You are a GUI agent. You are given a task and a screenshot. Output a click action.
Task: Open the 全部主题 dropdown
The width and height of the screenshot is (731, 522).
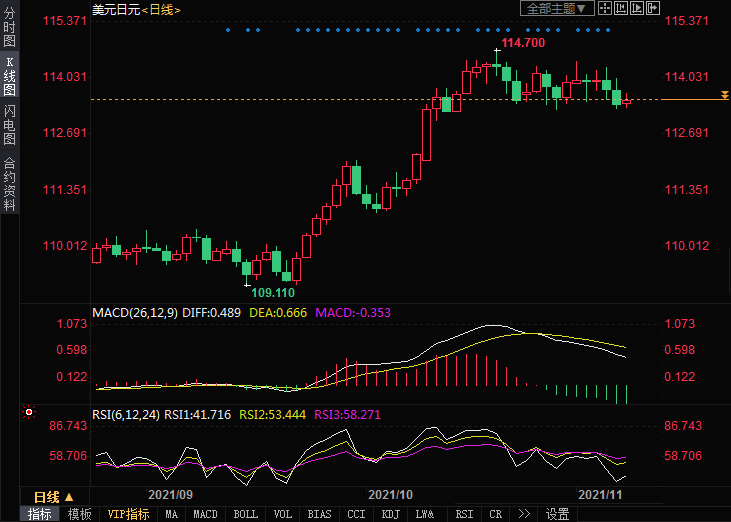pos(557,8)
